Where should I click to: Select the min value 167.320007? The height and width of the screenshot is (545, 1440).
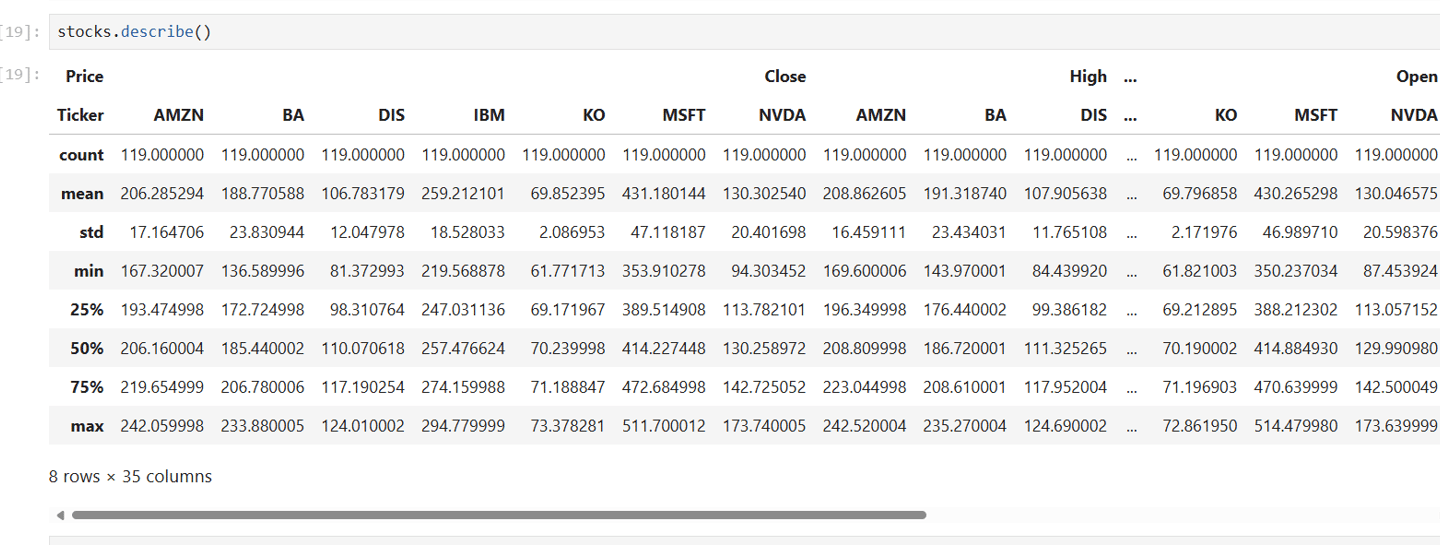[162, 271]
